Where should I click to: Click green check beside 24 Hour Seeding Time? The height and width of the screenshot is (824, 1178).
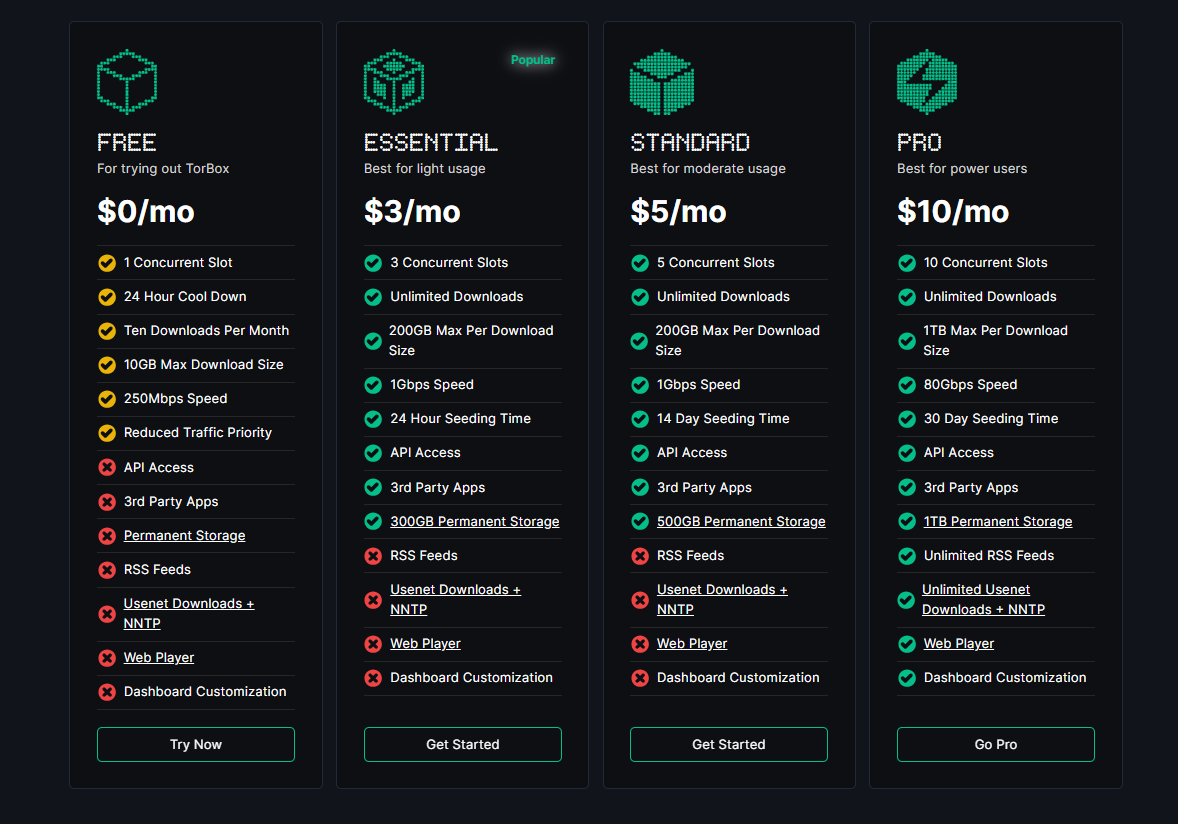pyautogui.click(x=373, y=419)
